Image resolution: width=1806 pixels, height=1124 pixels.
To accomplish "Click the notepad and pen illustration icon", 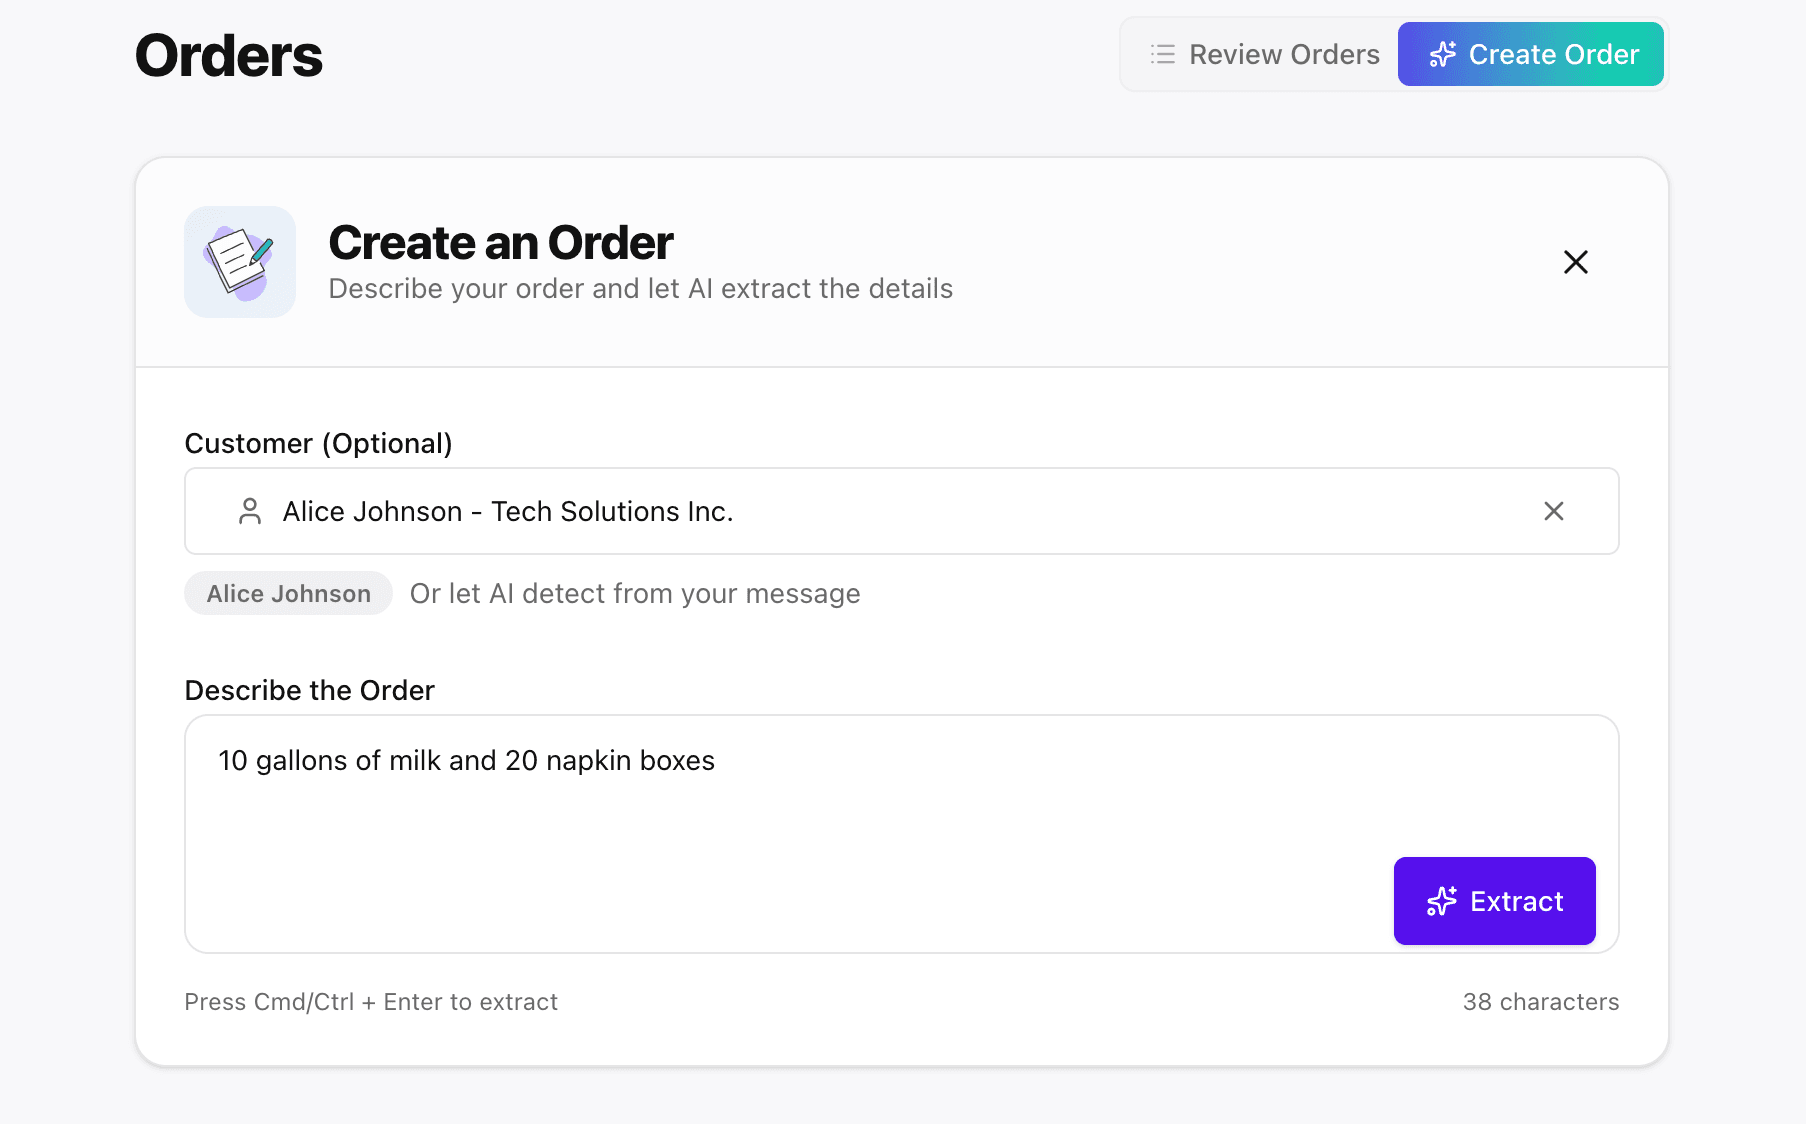I will [x=240, y=262].
